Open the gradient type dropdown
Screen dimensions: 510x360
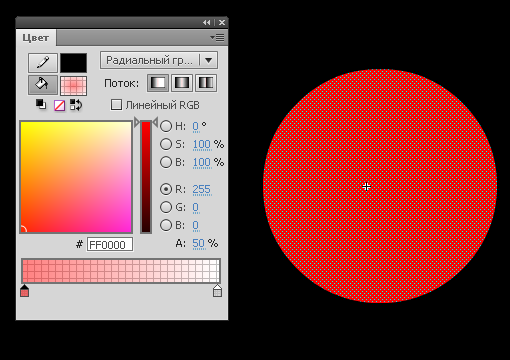[x=159, y=60]
